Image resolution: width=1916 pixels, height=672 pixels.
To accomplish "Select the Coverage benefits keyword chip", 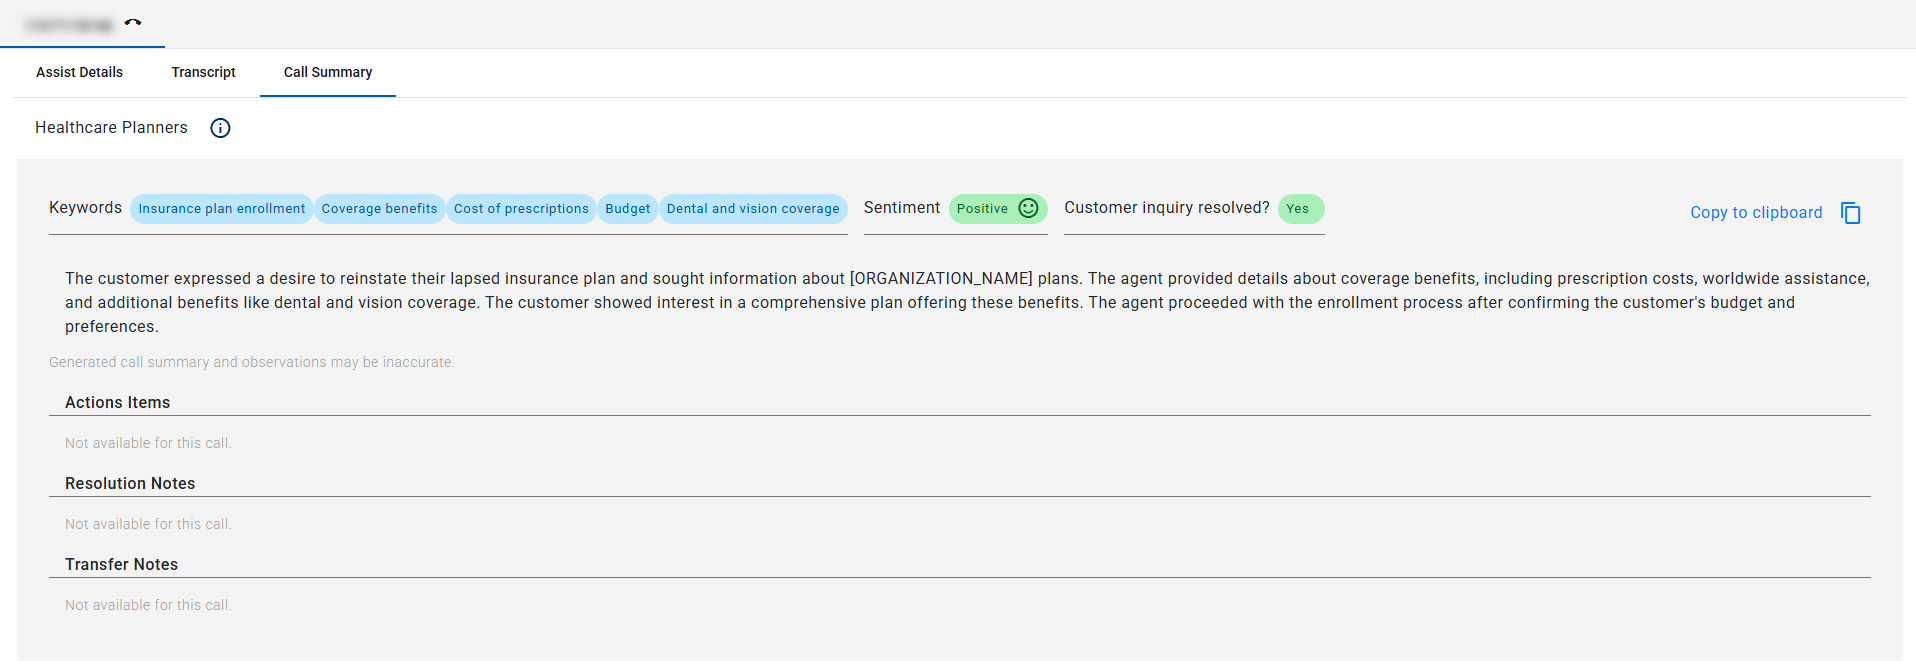I will click(x=379, y=209).
